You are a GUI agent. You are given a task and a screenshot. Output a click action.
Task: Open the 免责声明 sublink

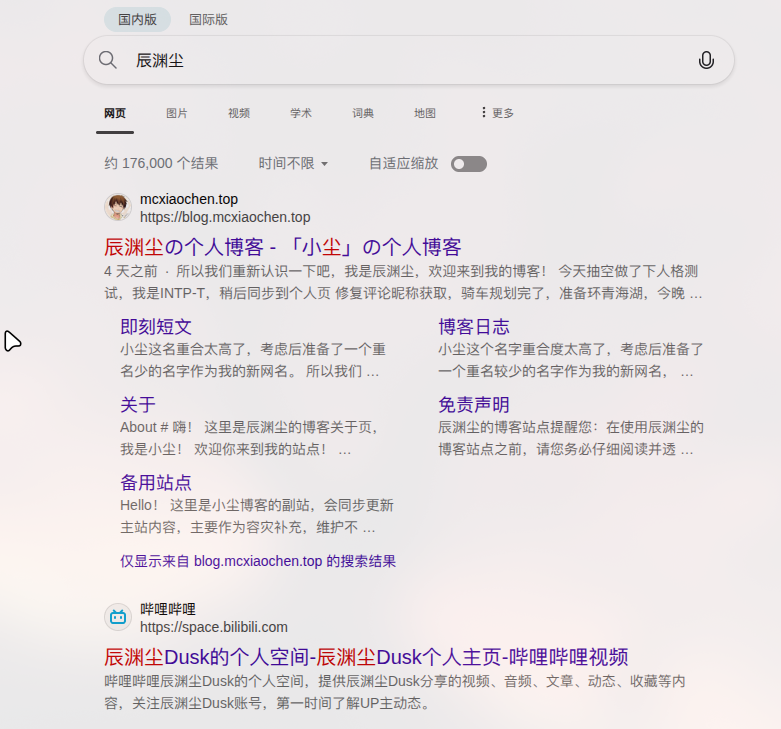pos(474,405)
